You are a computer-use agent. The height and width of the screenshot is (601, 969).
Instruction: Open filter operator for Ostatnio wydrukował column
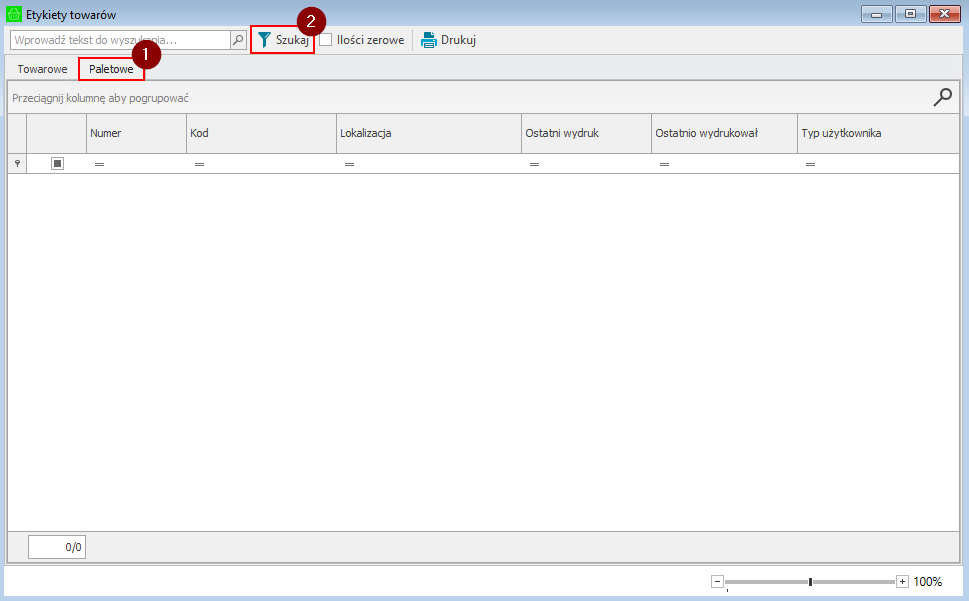point(664,164)
